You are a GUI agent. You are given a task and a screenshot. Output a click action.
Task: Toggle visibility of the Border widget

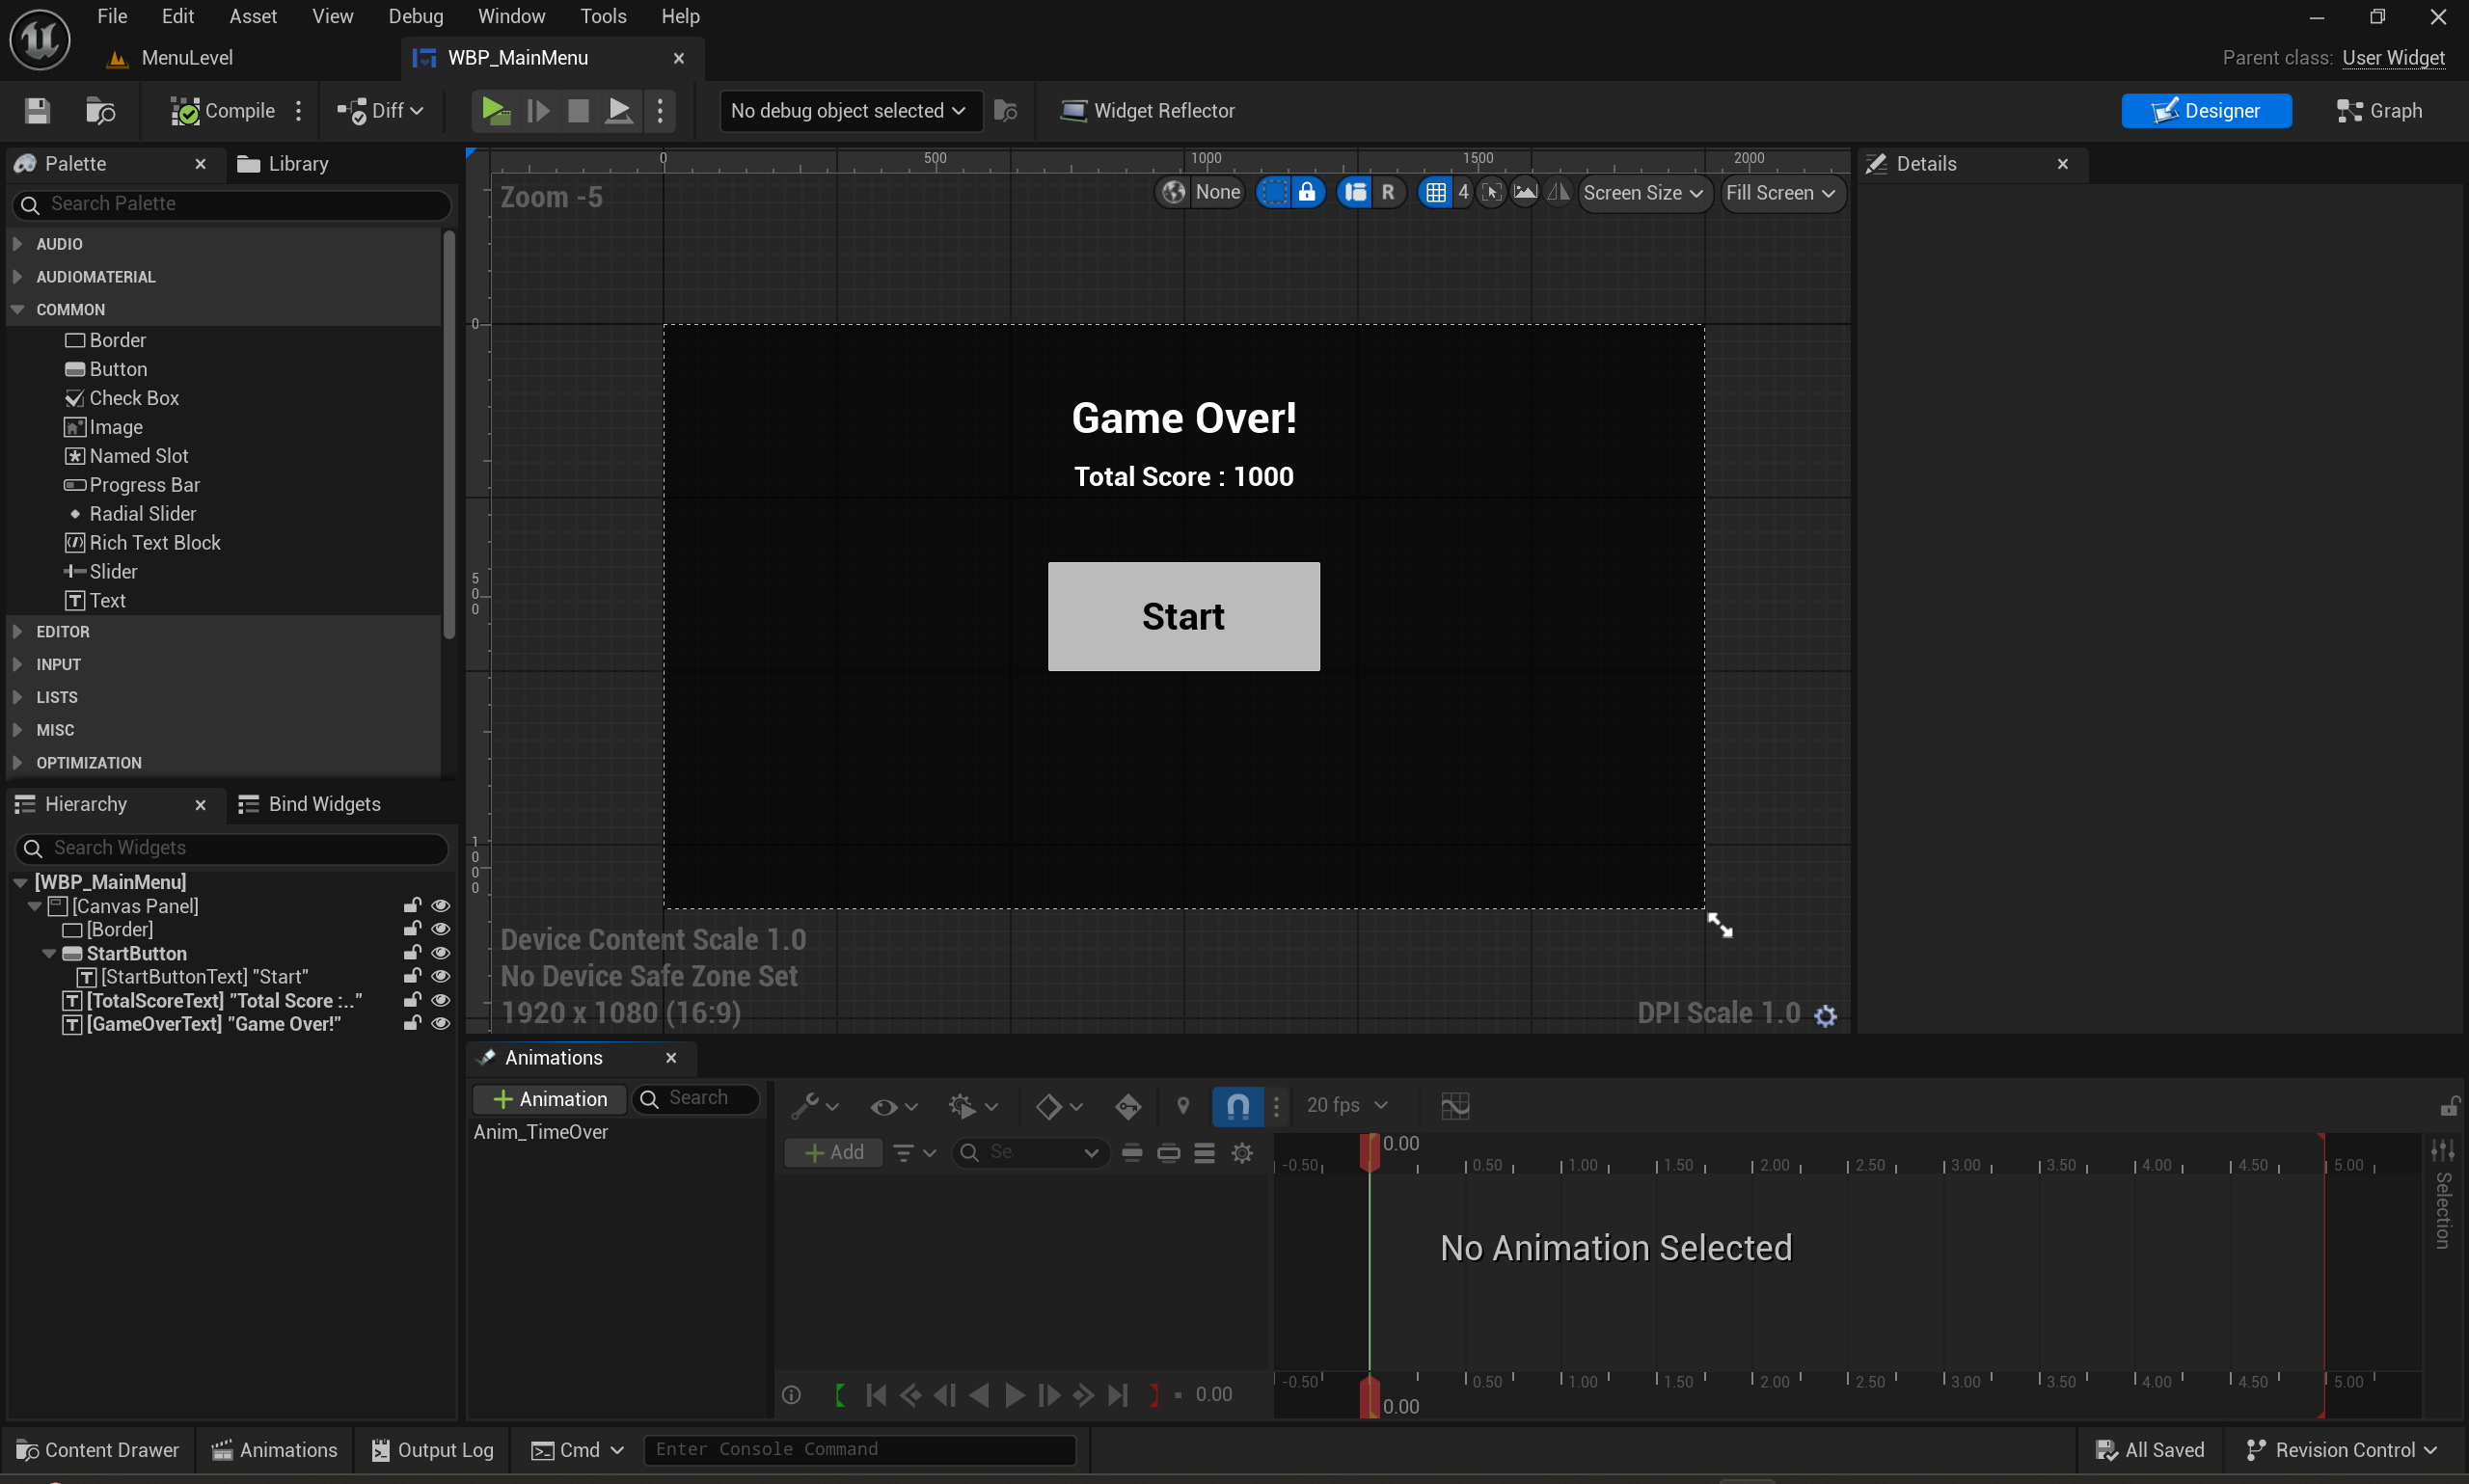coord(441,929)
